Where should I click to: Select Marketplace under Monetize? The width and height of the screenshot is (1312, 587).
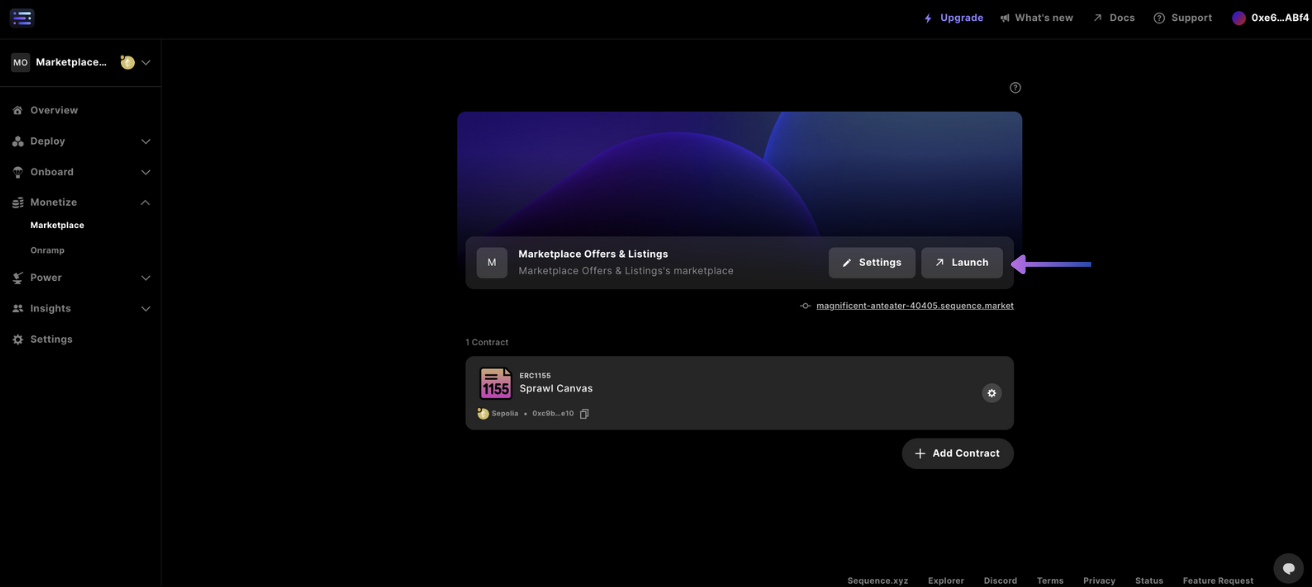(57, 225)
